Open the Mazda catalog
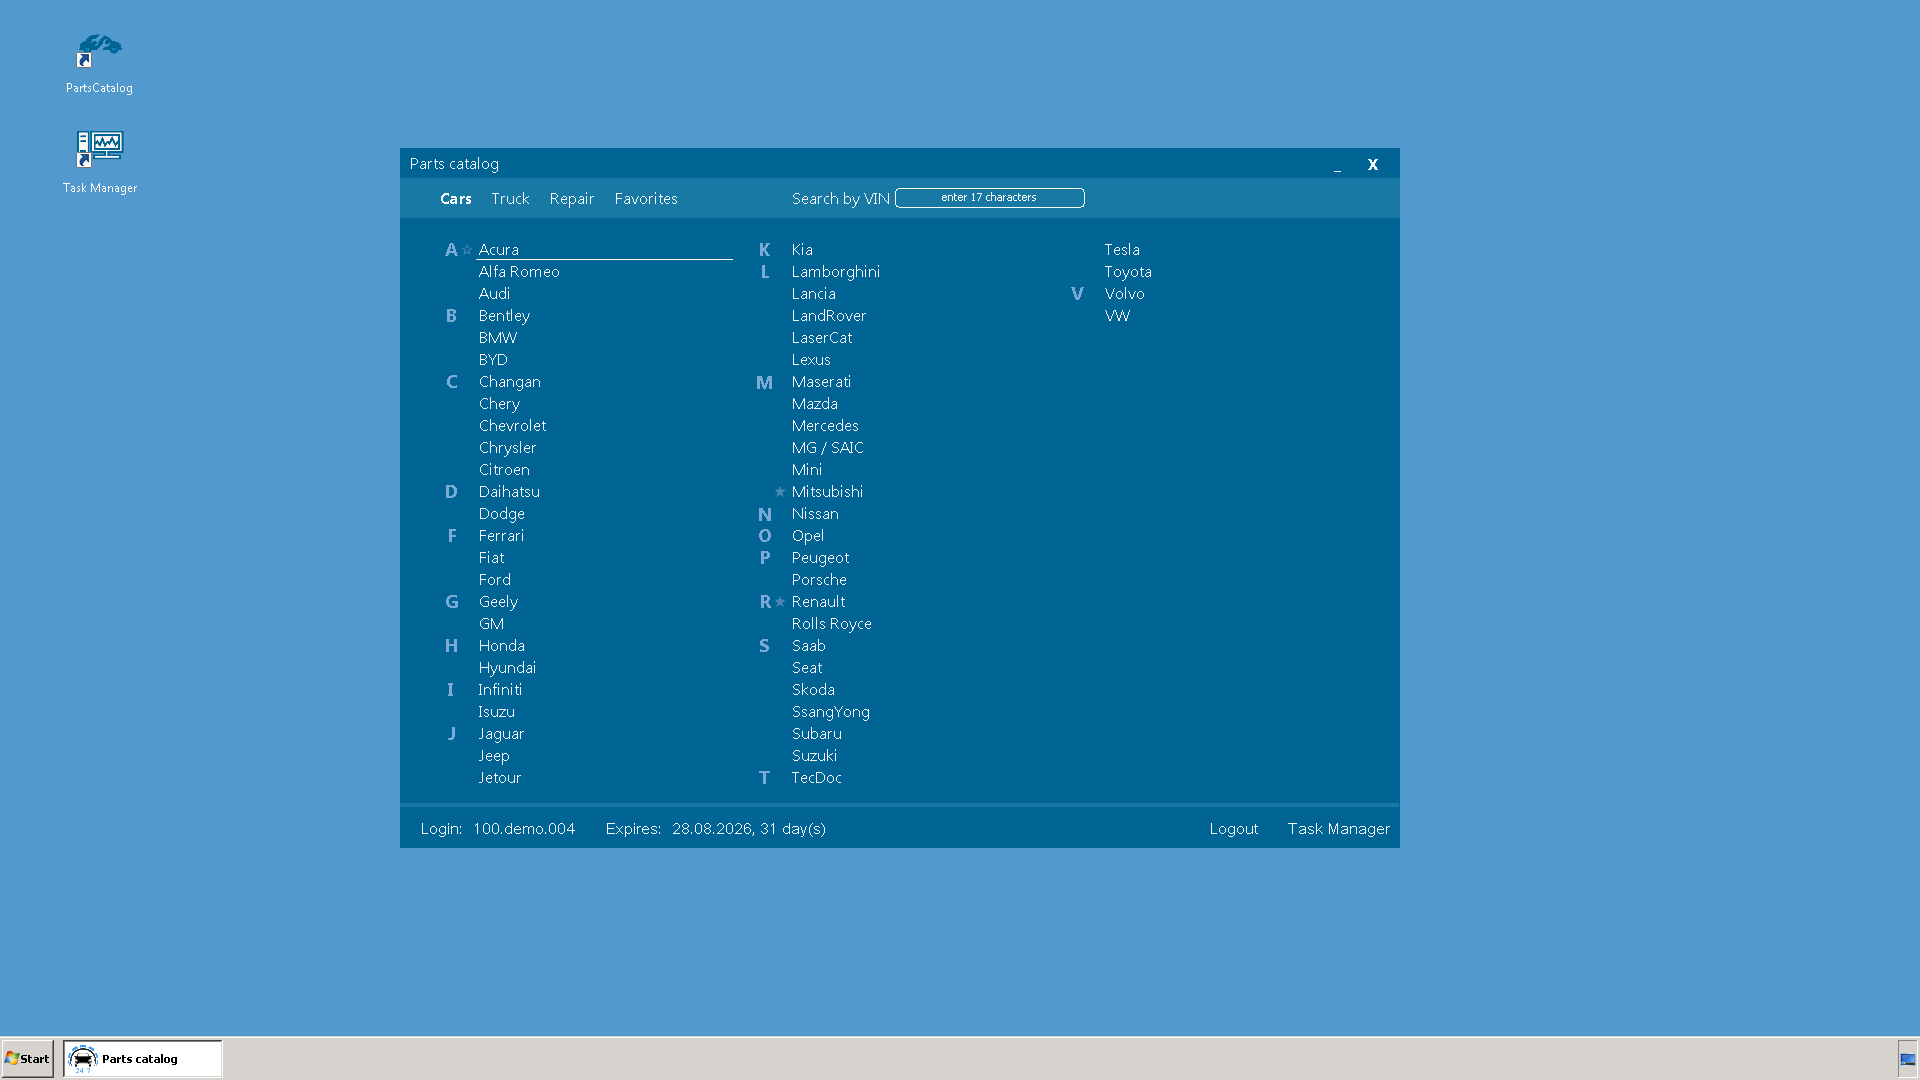The width and height of the screenshot is (1920, 1080). tap(815, 404)
